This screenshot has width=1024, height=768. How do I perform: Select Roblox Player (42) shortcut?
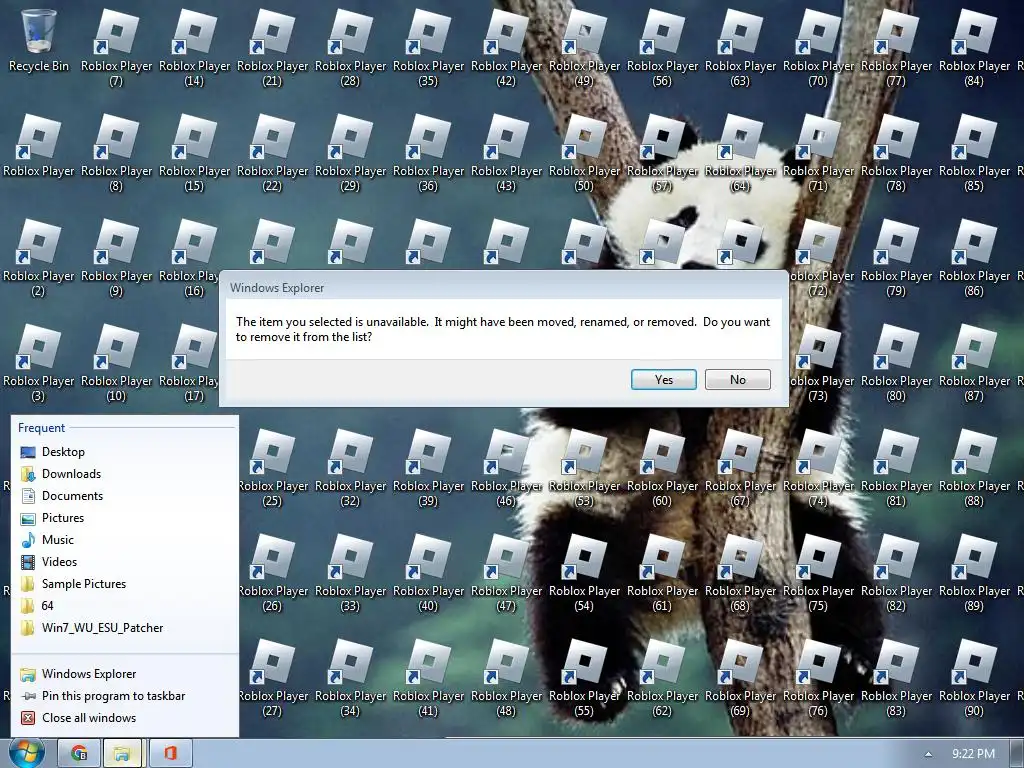coord(506,47)
